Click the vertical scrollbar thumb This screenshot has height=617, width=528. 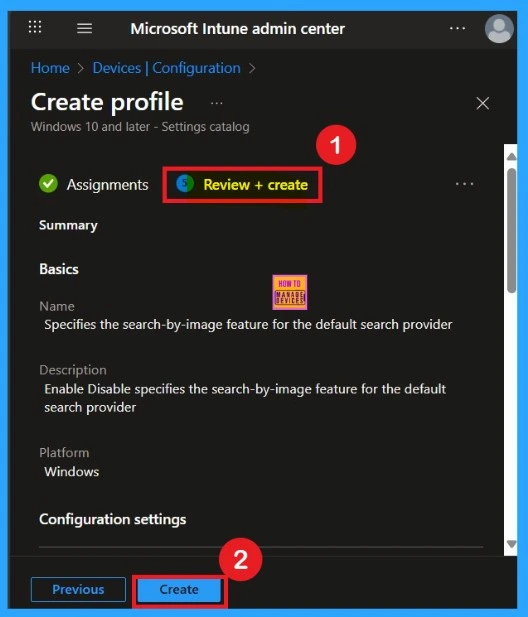pyautogui.click(x=511, y=231)
